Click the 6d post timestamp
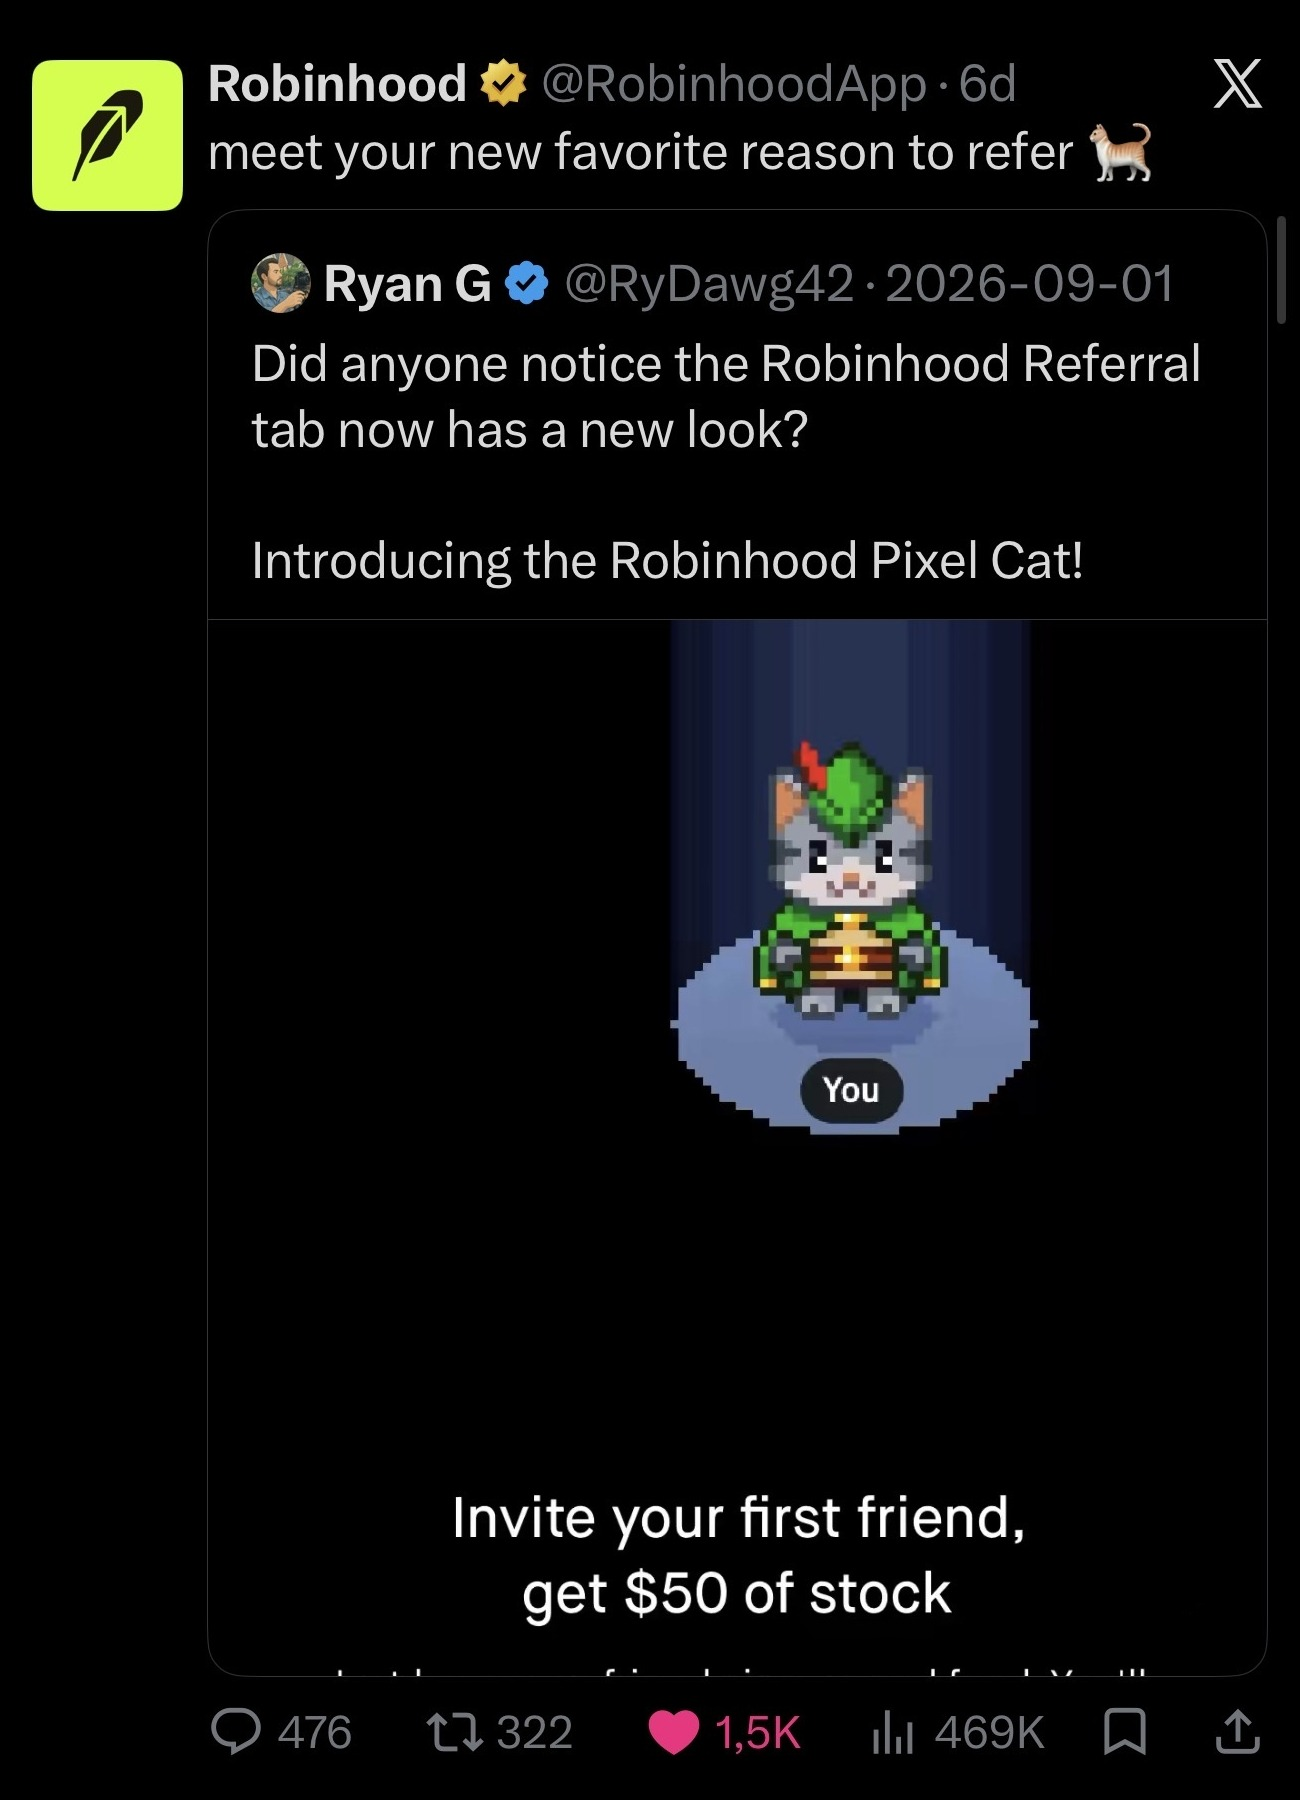This screenshot has height=1800, width=1300. coord(987,83)
